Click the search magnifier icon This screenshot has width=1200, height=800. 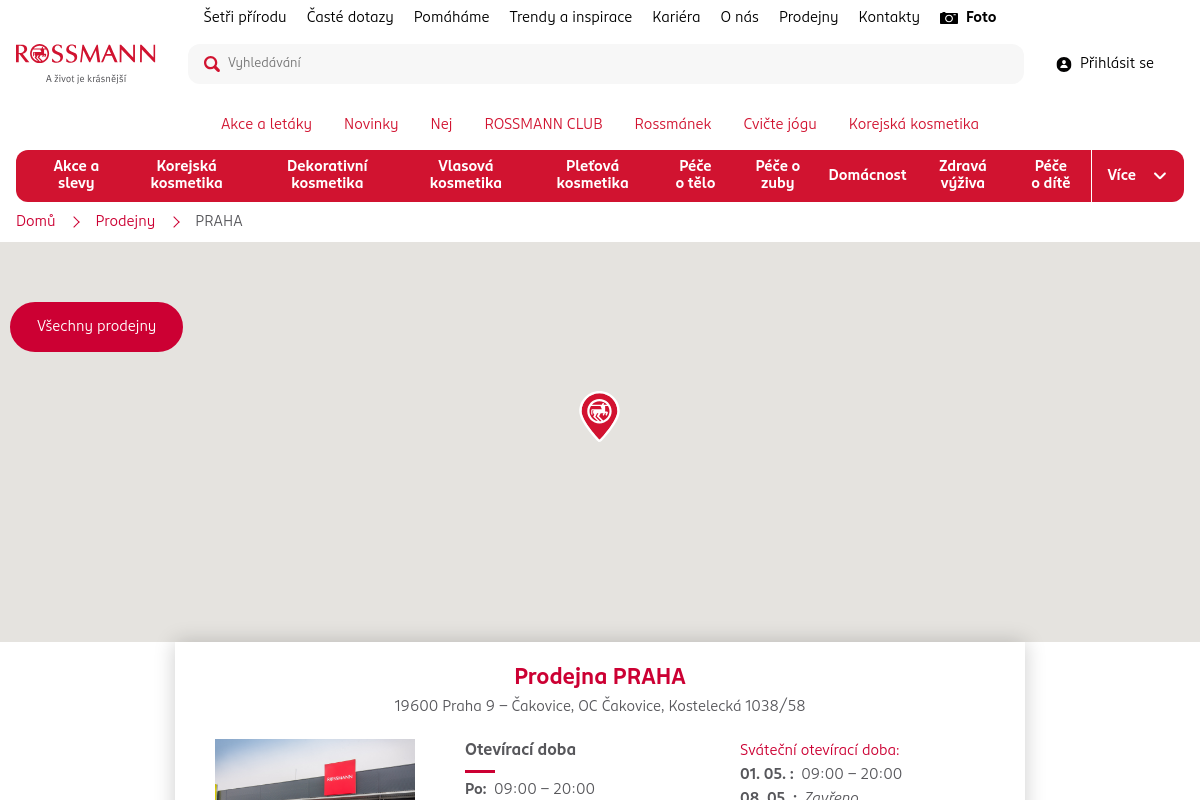point(212,64)
